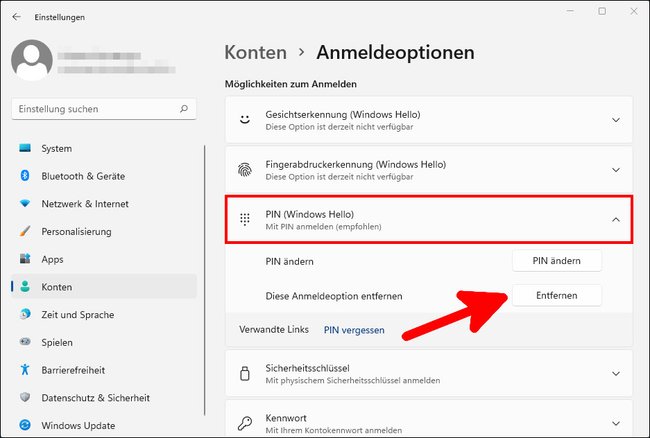This screenshot has height=438, width=650.
Task: Click the Mit PIN anmelden (empfohlen) text
Action: 323,227
